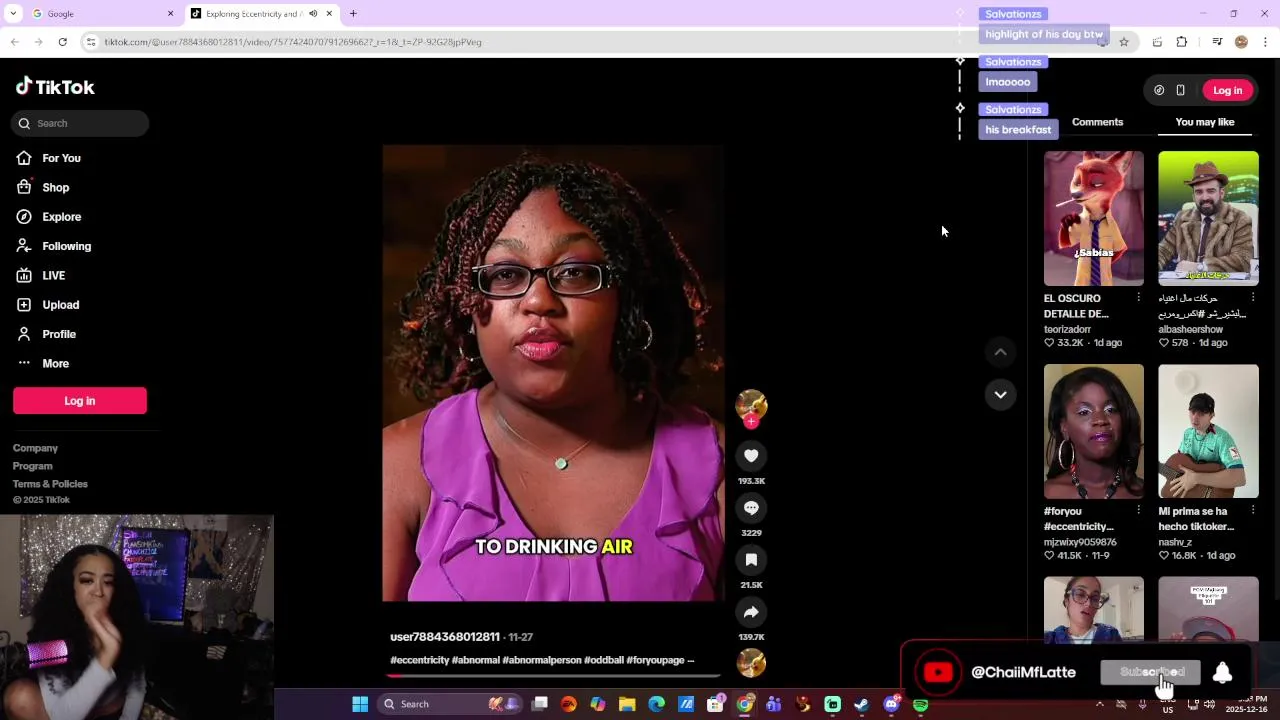Like the video with the heart icon
This screenshot has width=1280, height=720.
(751, 456)
